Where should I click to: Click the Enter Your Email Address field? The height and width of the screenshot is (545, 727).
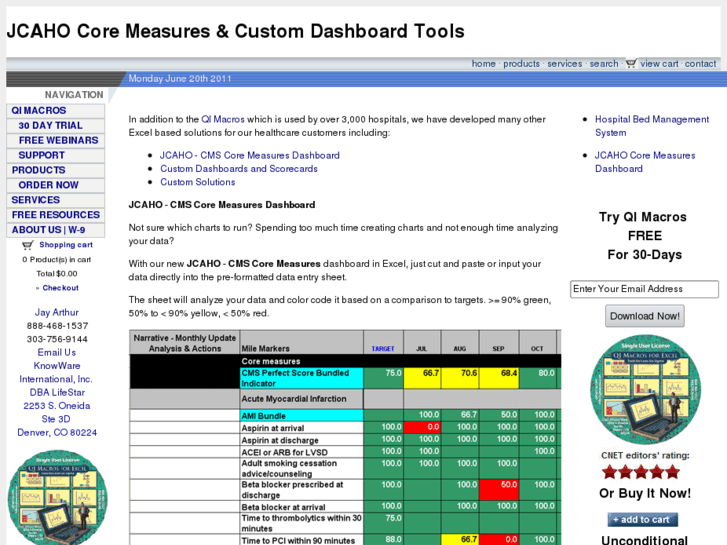[x=644, y=289]
